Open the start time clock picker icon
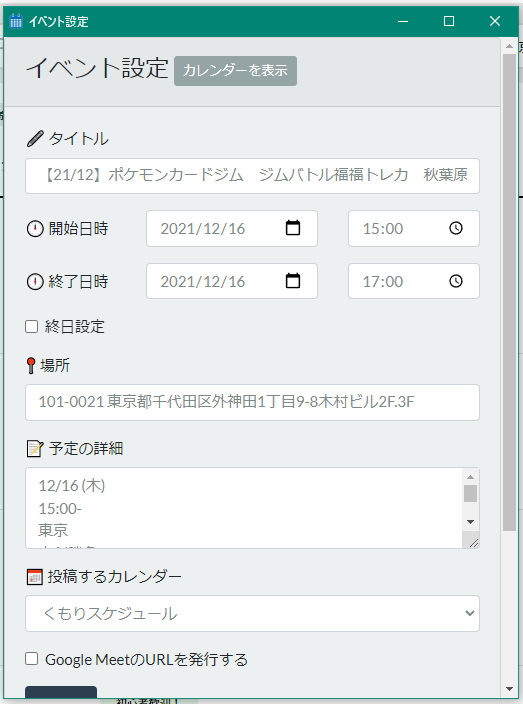This screenshot has width=523, height=704. pos(456,228)
